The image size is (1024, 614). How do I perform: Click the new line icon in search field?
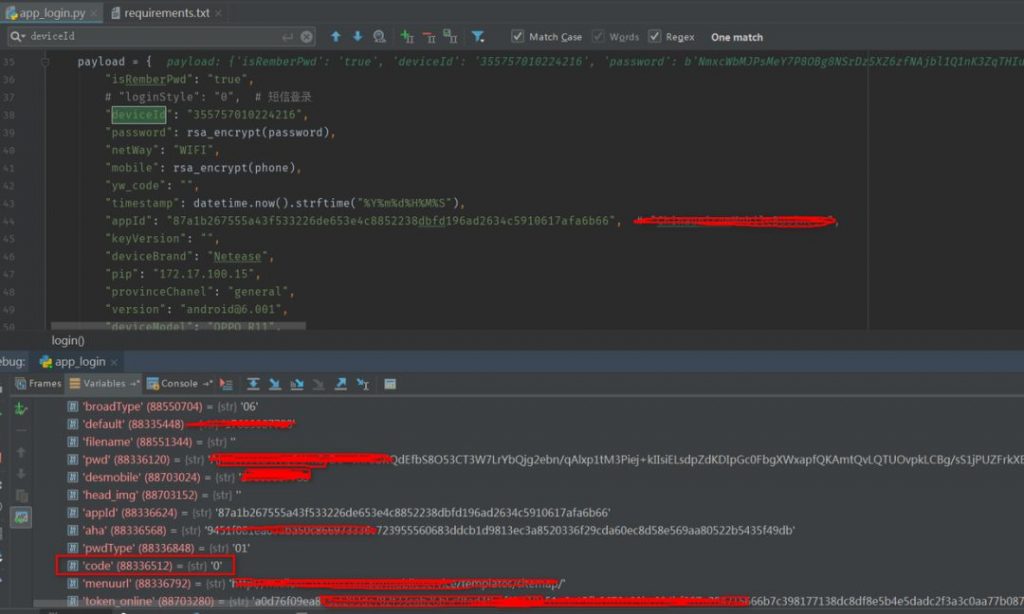pos(287,37)
